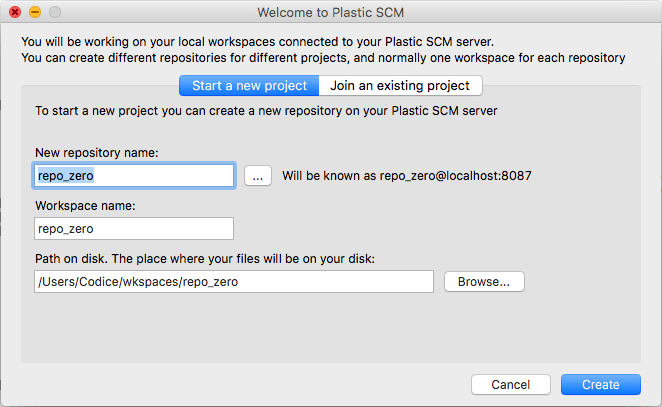Focus the Workspace name input field
Image resolution: width=662 pixels, height=407 pixels.
[134, 228]
